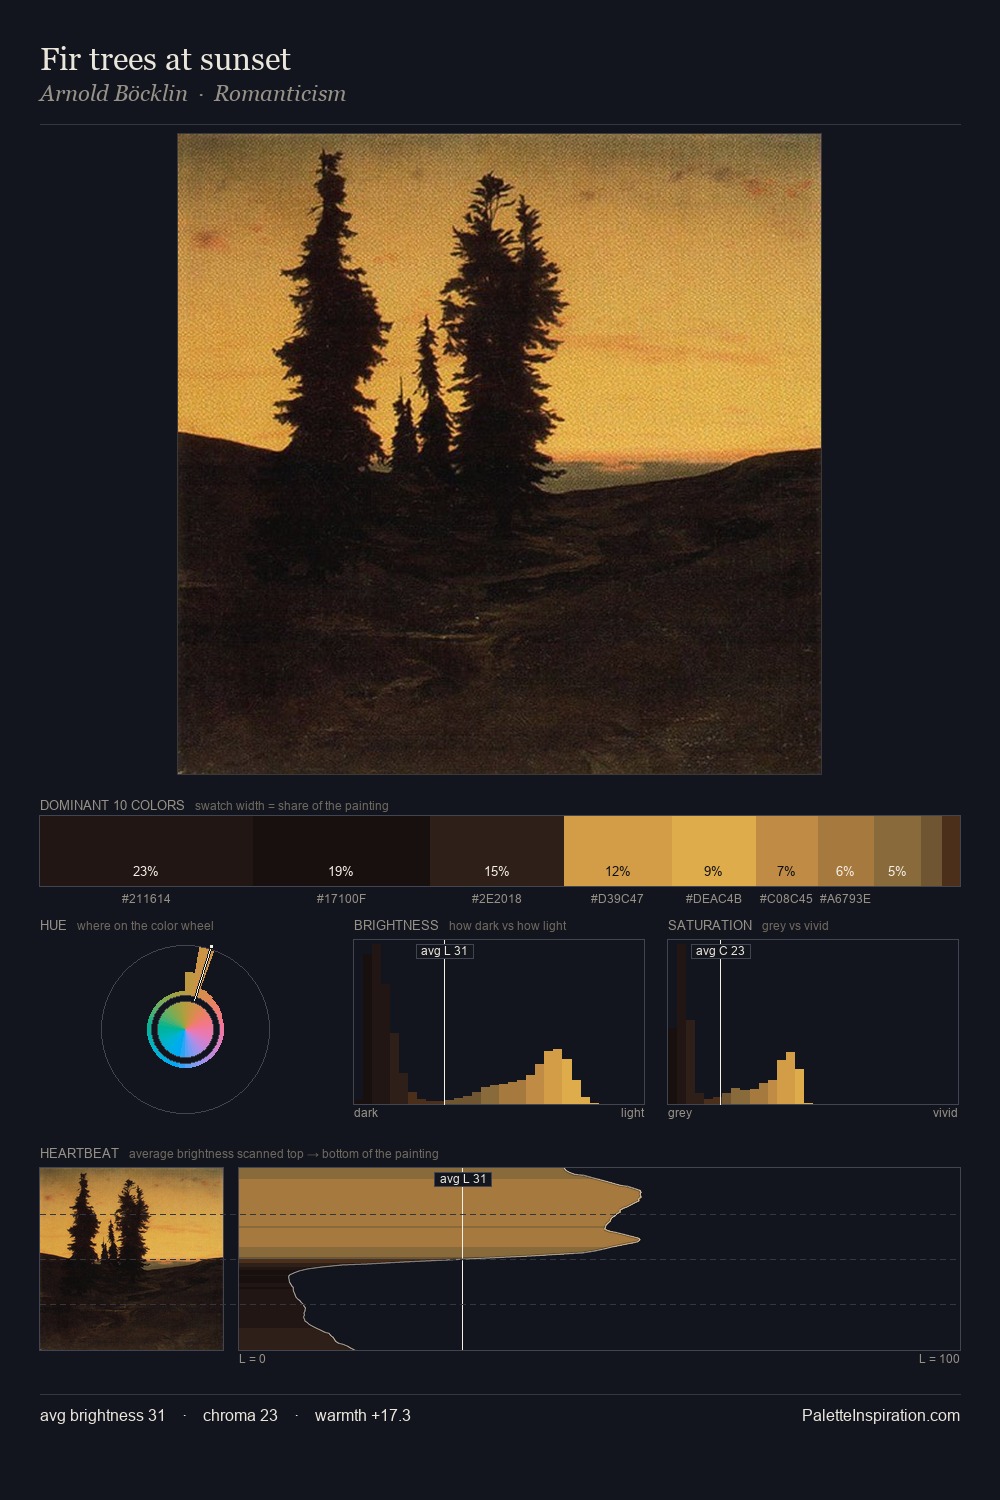Click the L = 0 axis label
This screenshot has height=1500, width=1000.
click(252, 1359)
